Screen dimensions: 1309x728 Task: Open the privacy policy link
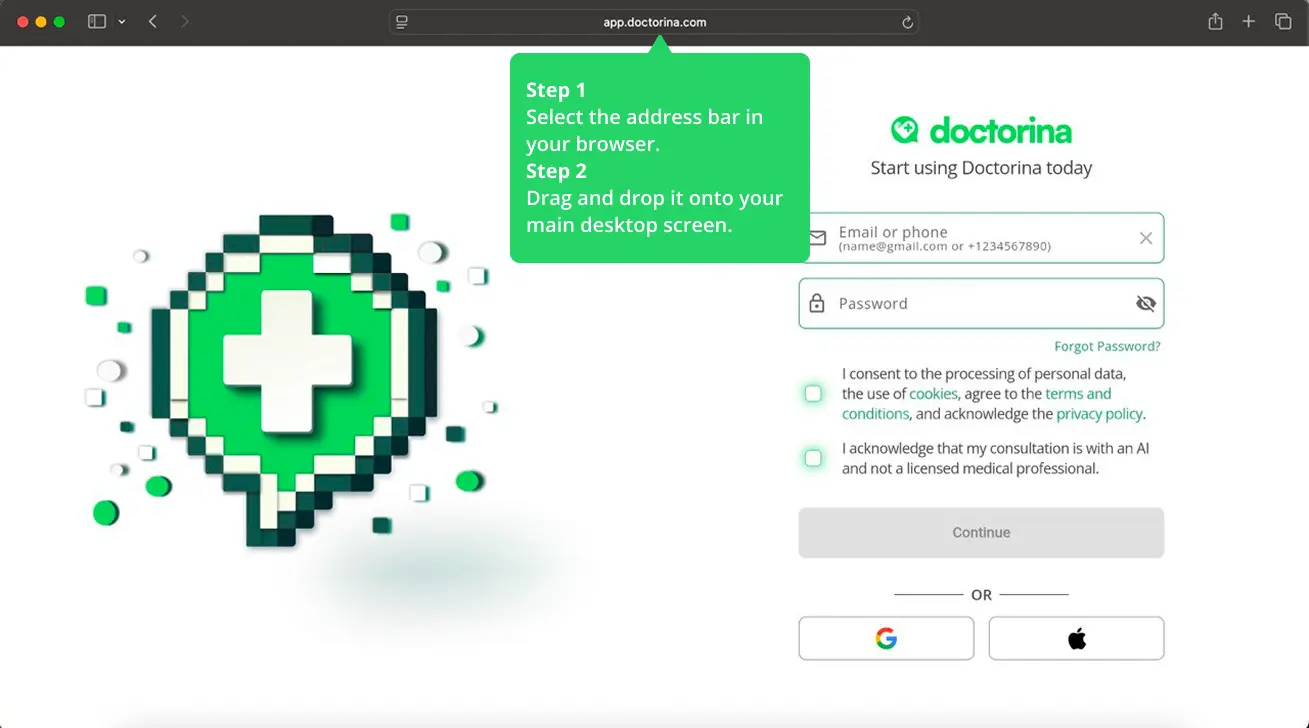(1099, 414)
